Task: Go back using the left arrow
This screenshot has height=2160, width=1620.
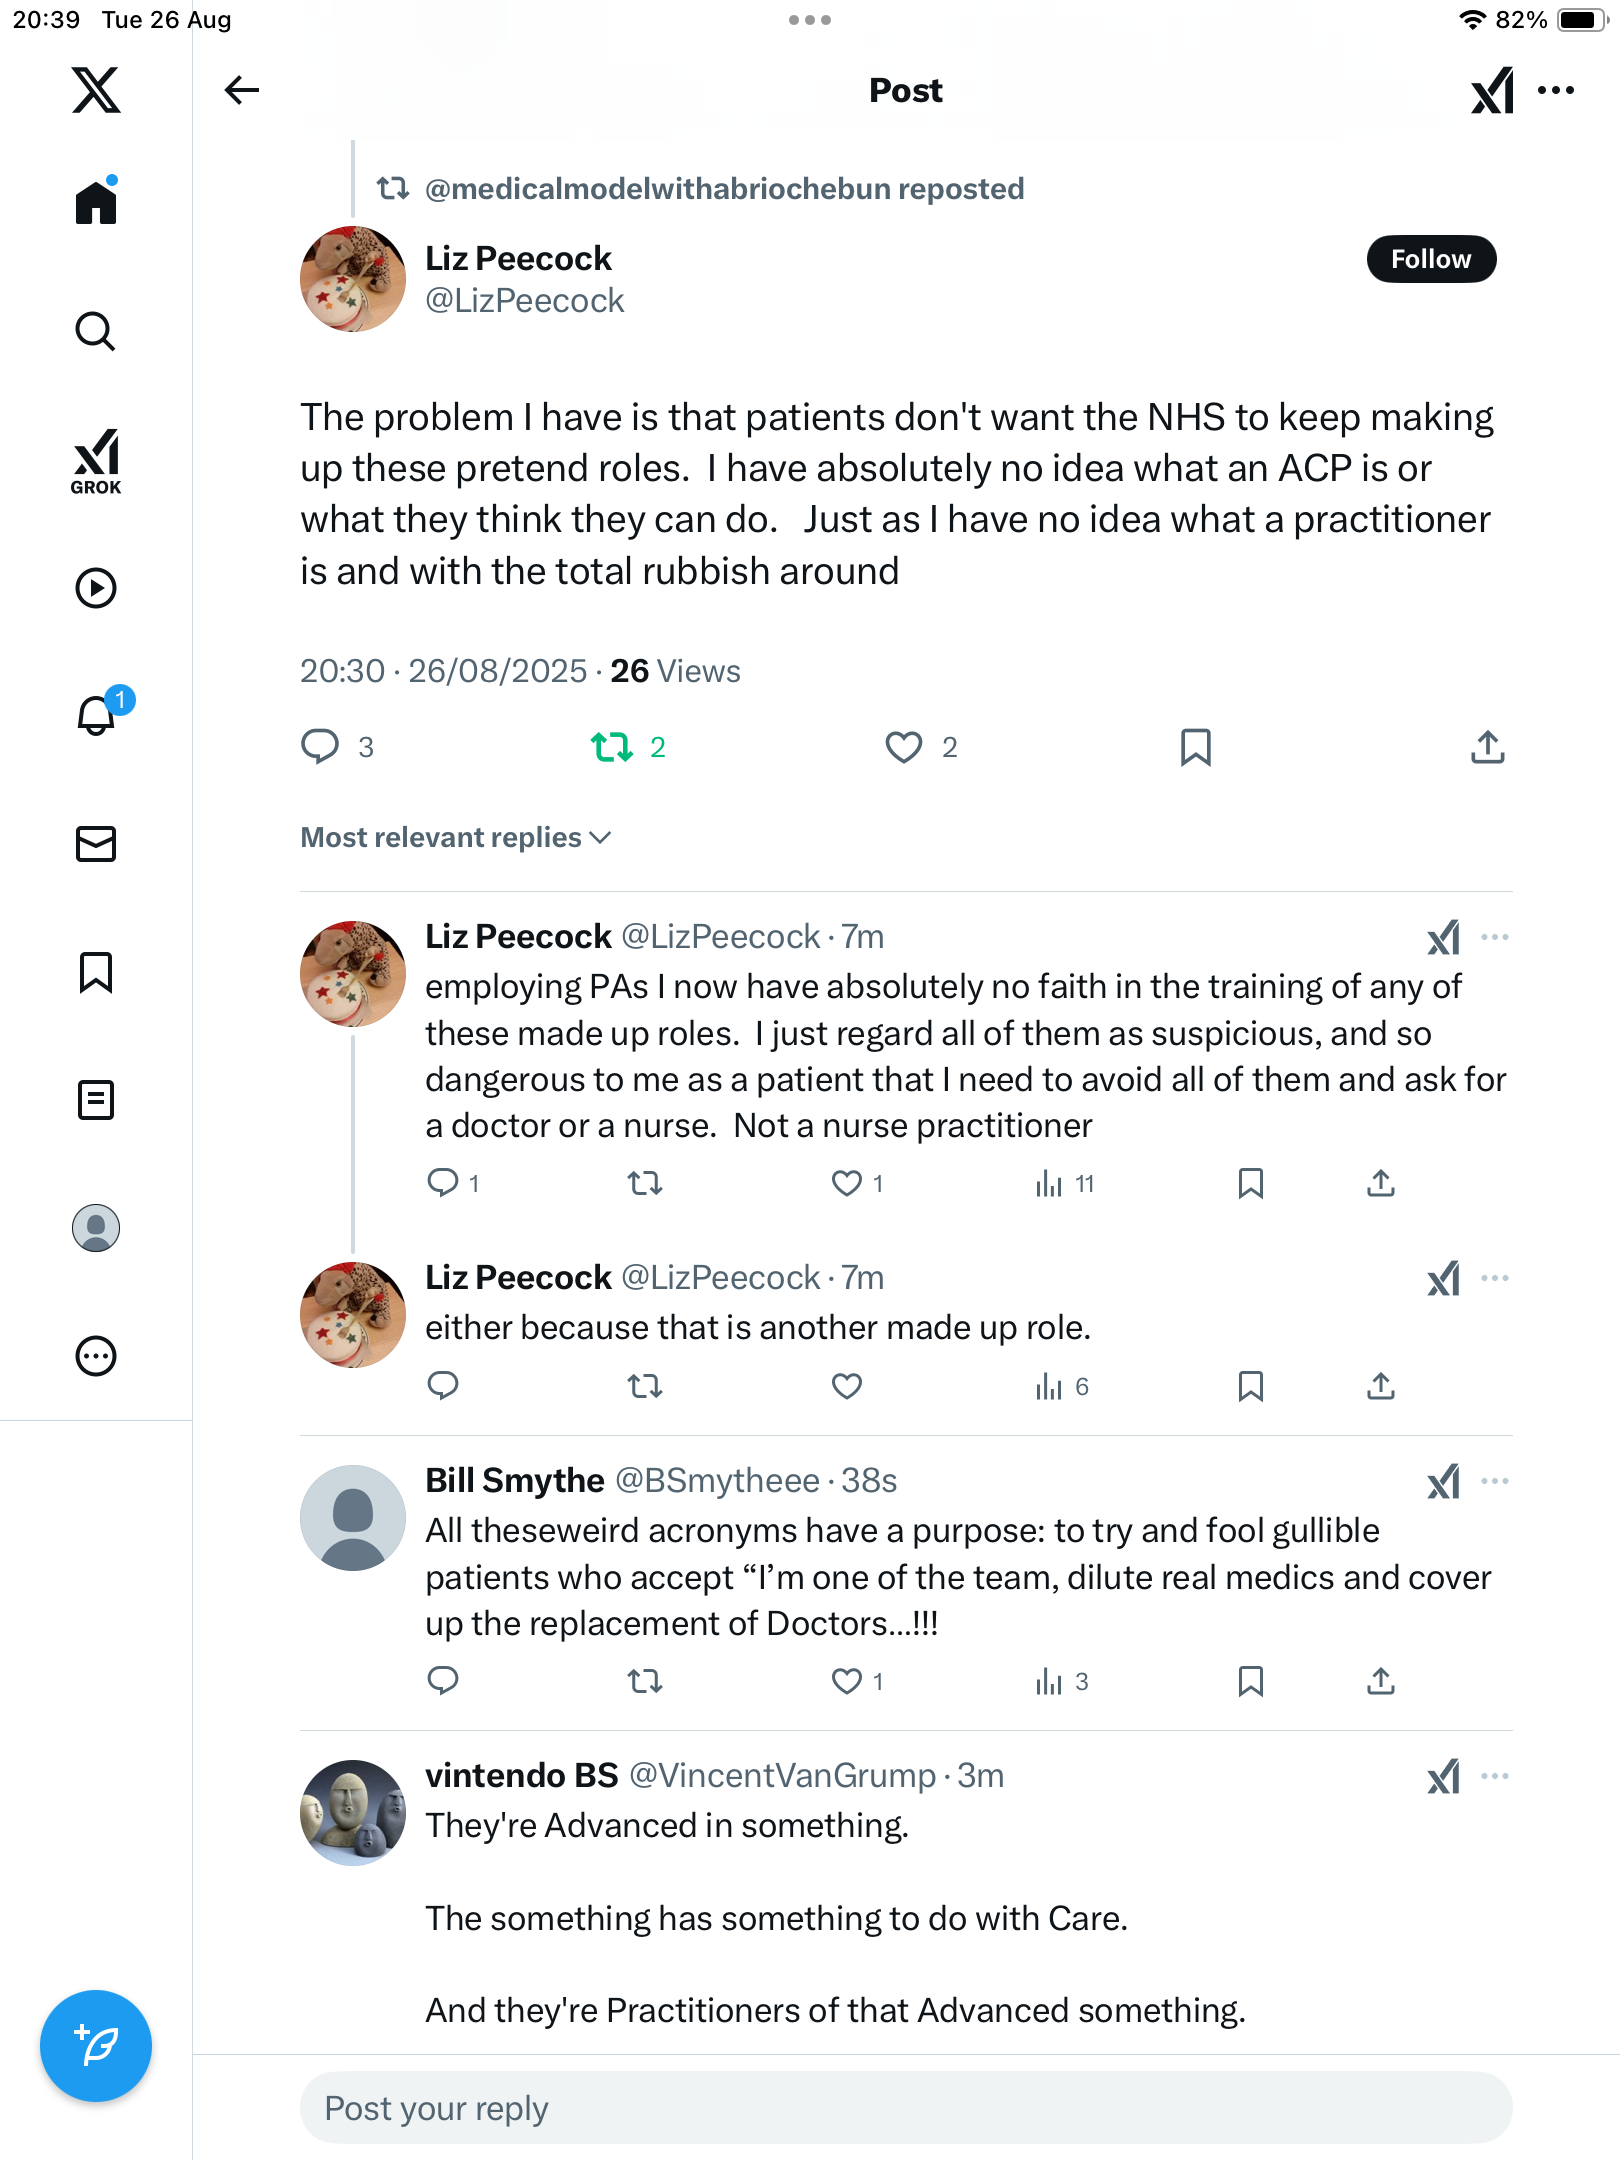Action: [x=241, y=90]
